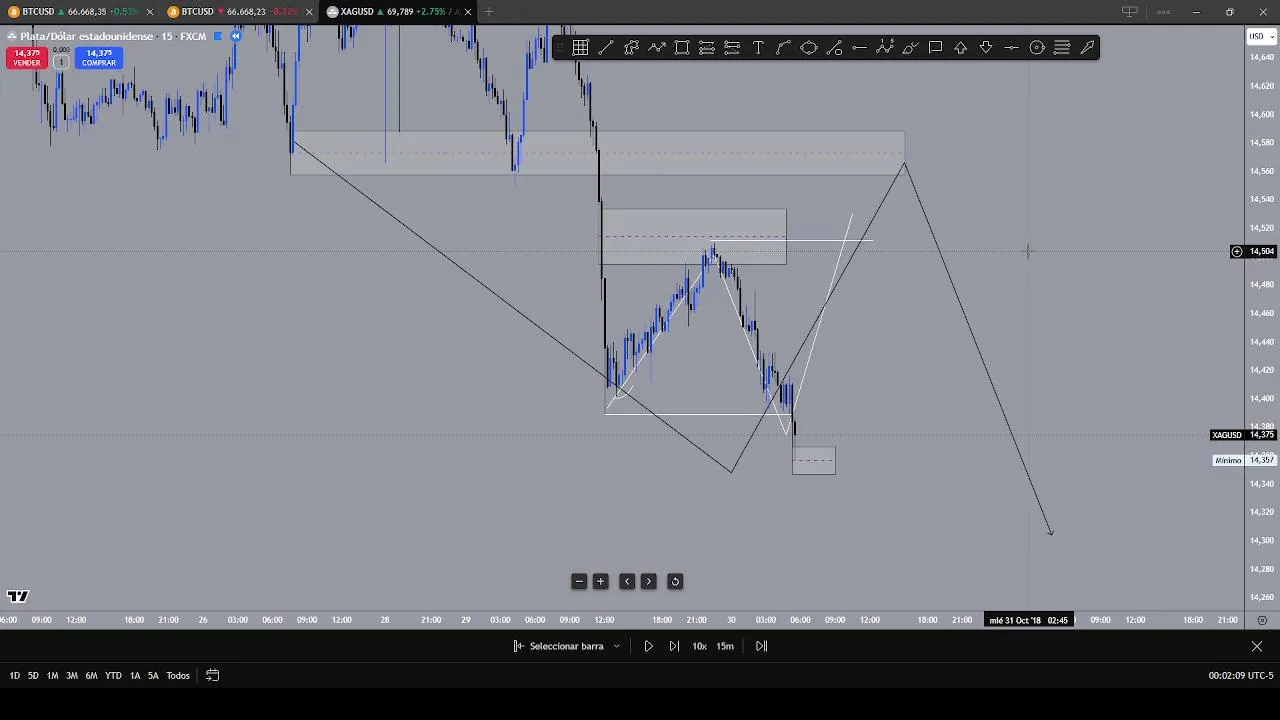Close the XAGUSD tab
The width and height of the screenshot is (1280, 720).
pos(468,12)
